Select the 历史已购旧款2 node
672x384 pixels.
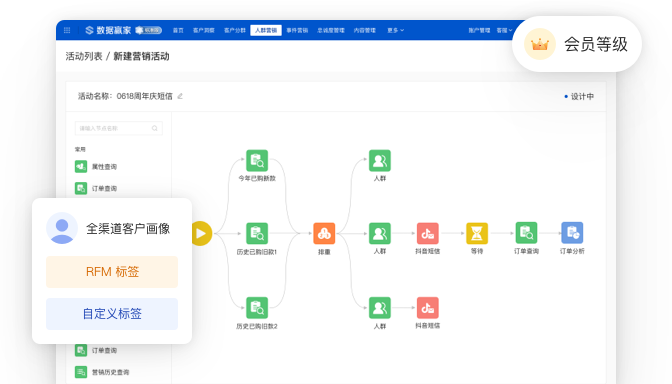257,308
